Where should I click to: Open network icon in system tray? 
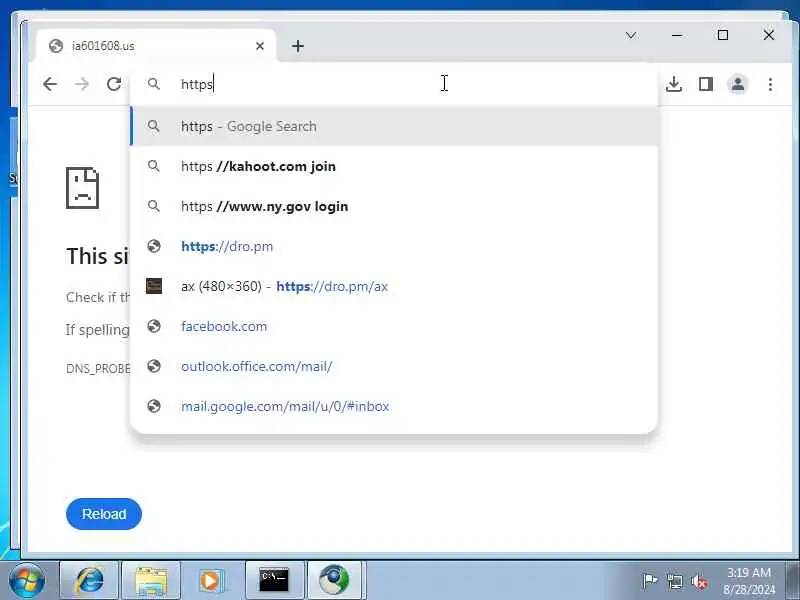click(674, 581)
